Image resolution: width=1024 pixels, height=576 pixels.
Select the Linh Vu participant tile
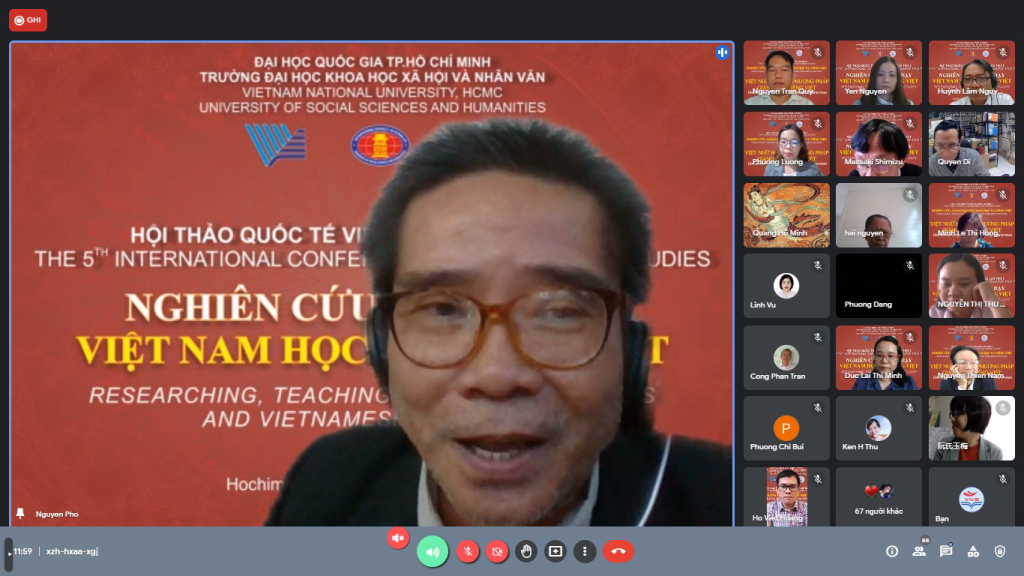(786, 286)
